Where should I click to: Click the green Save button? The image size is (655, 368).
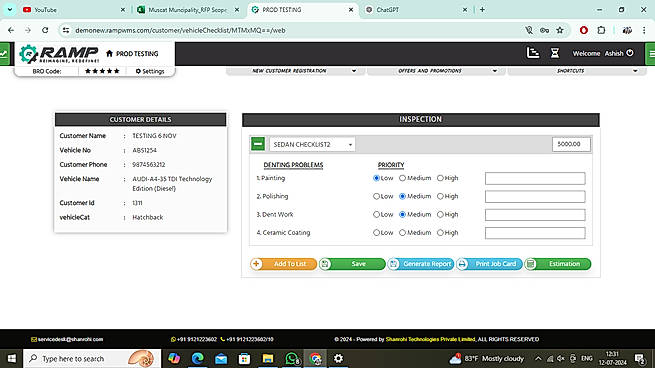pyautogui.click(x=352, y=264)
